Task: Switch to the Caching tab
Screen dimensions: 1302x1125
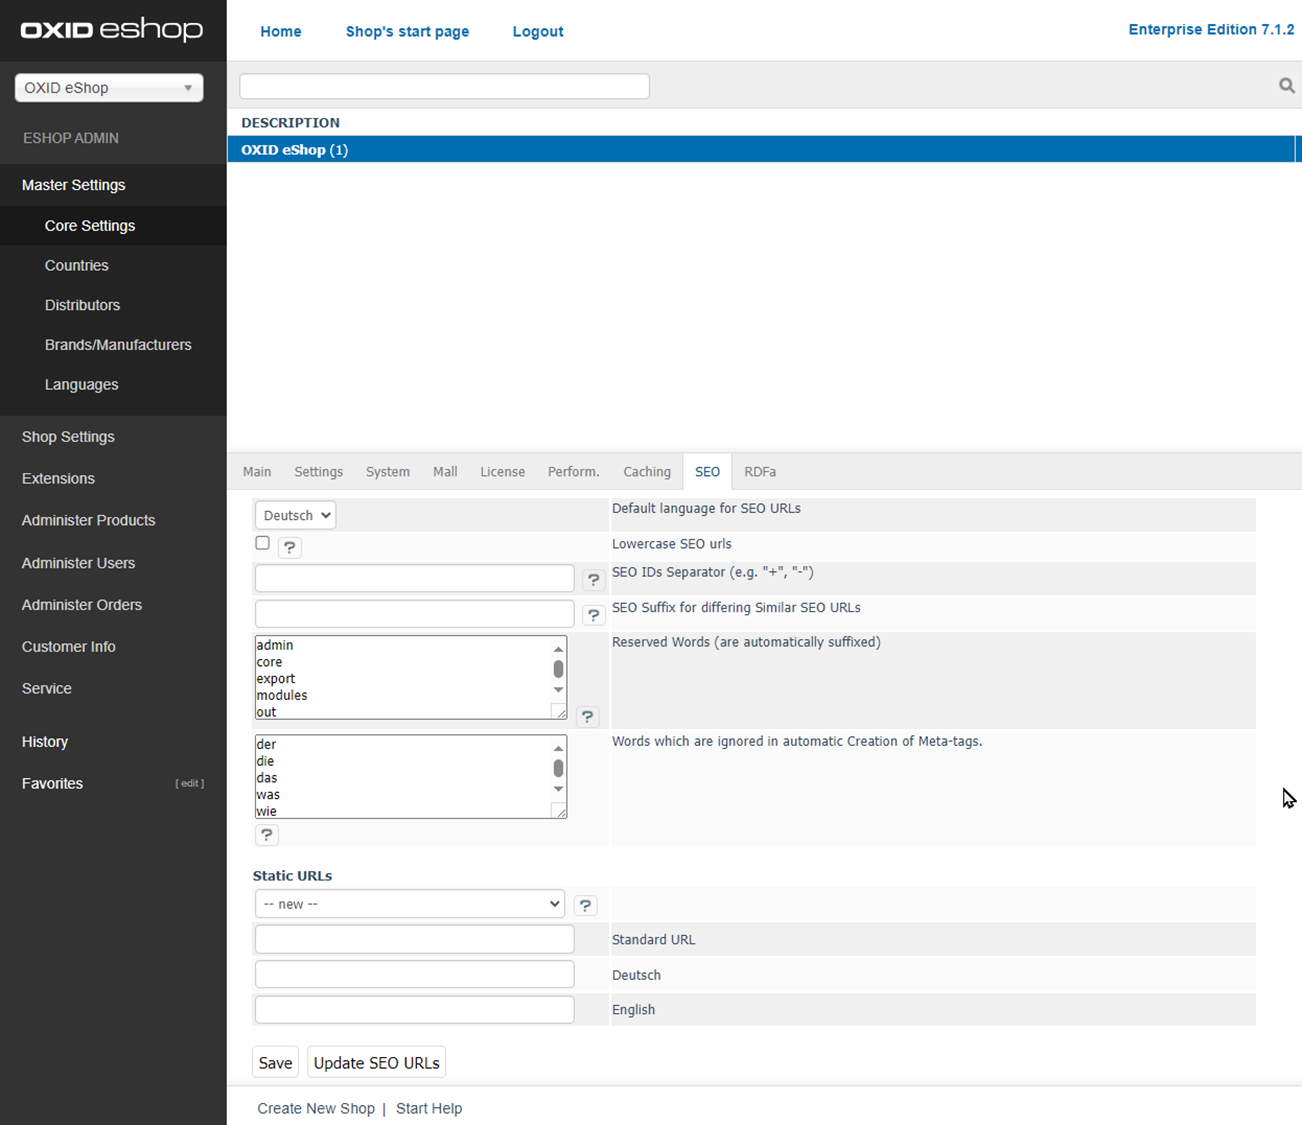Action: click(x=646, y=472)
